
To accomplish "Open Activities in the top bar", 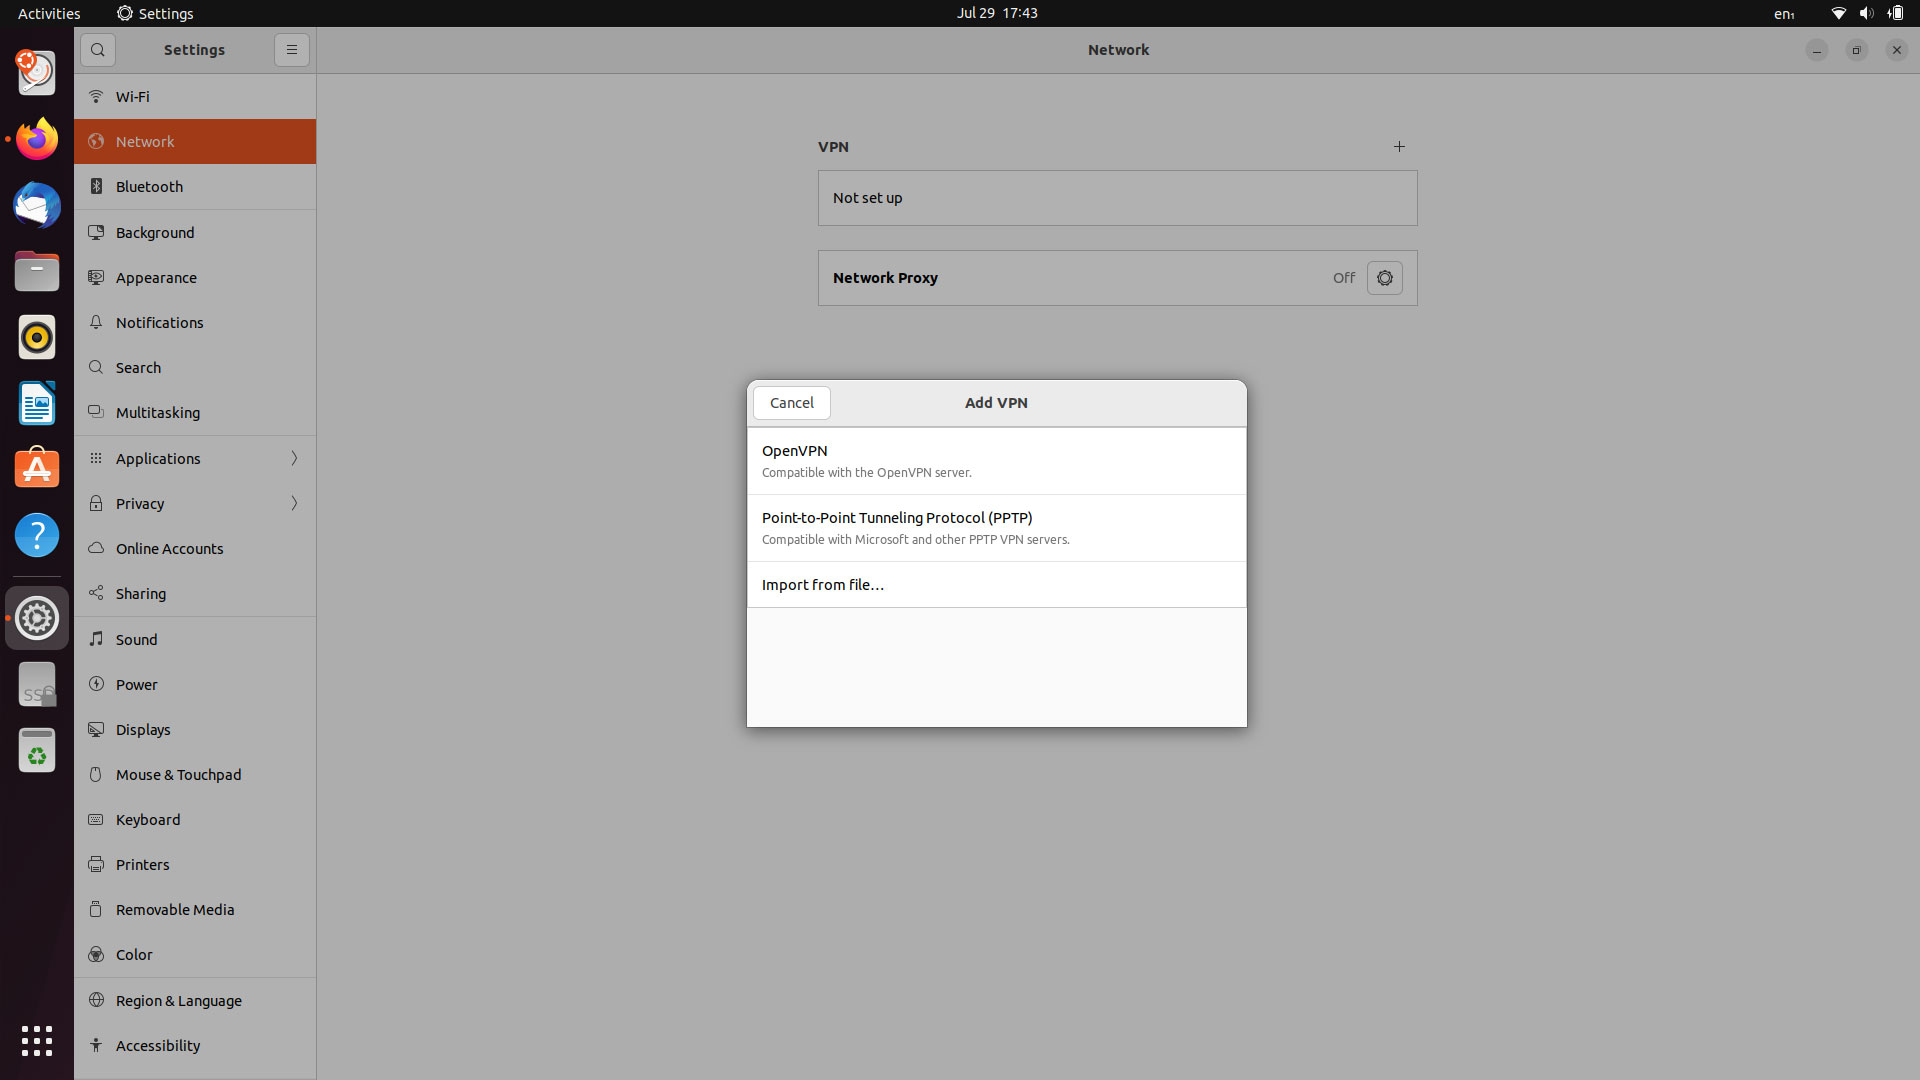I will pyautogui.click(x=48, y=13).
